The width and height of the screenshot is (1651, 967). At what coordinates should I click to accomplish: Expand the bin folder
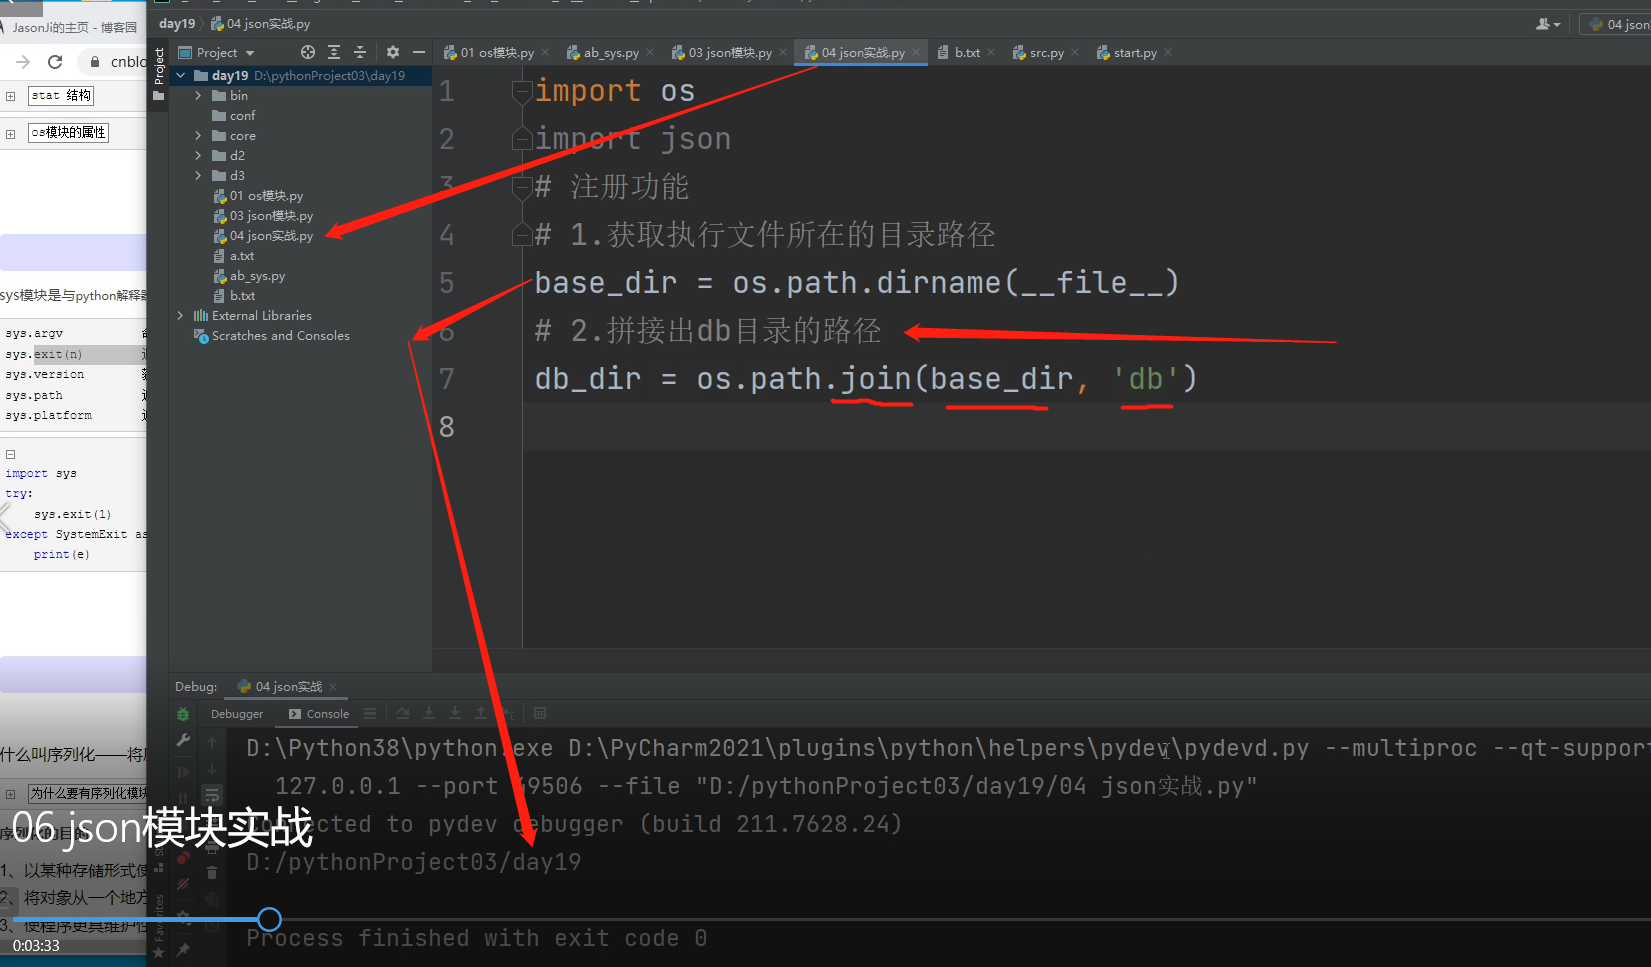coord(198,95)
